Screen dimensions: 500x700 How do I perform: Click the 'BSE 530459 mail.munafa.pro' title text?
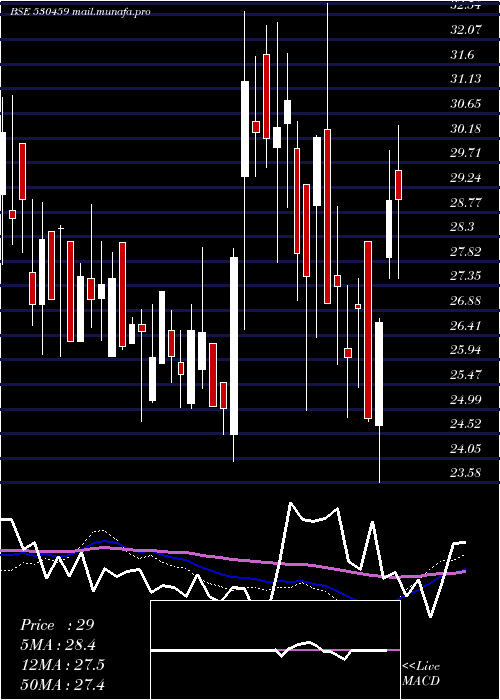(x=80, y=12)
